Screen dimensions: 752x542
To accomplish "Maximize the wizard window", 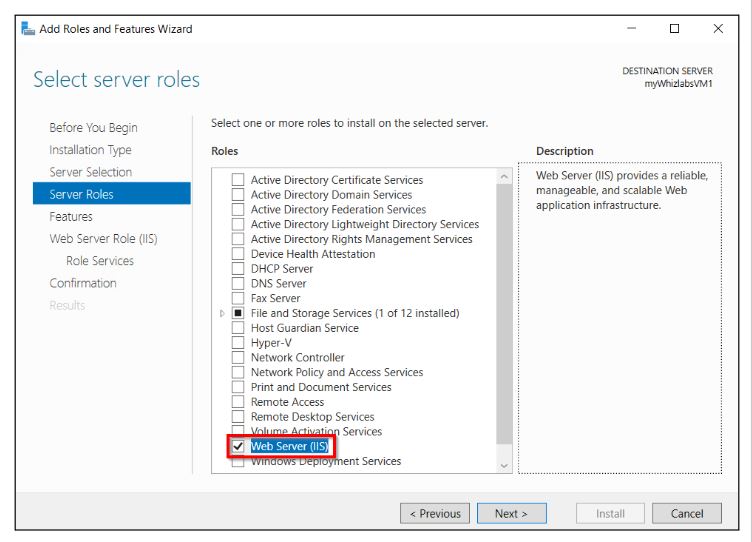I will click(674, 28).
